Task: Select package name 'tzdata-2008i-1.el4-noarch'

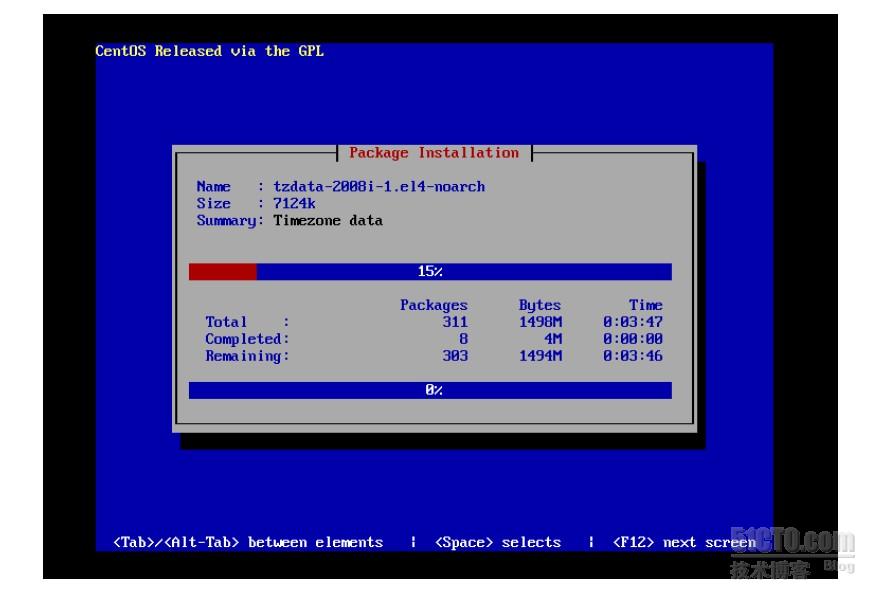Action: coord(379,187)
